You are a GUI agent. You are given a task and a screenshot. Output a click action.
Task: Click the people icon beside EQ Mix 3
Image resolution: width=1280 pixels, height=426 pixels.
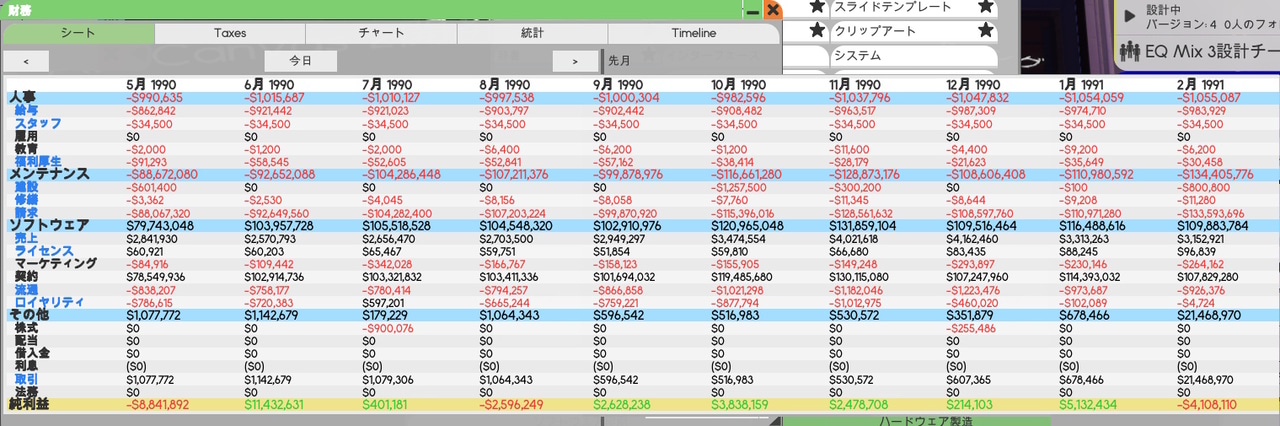pyautogui.click(x=1131, y=50)
